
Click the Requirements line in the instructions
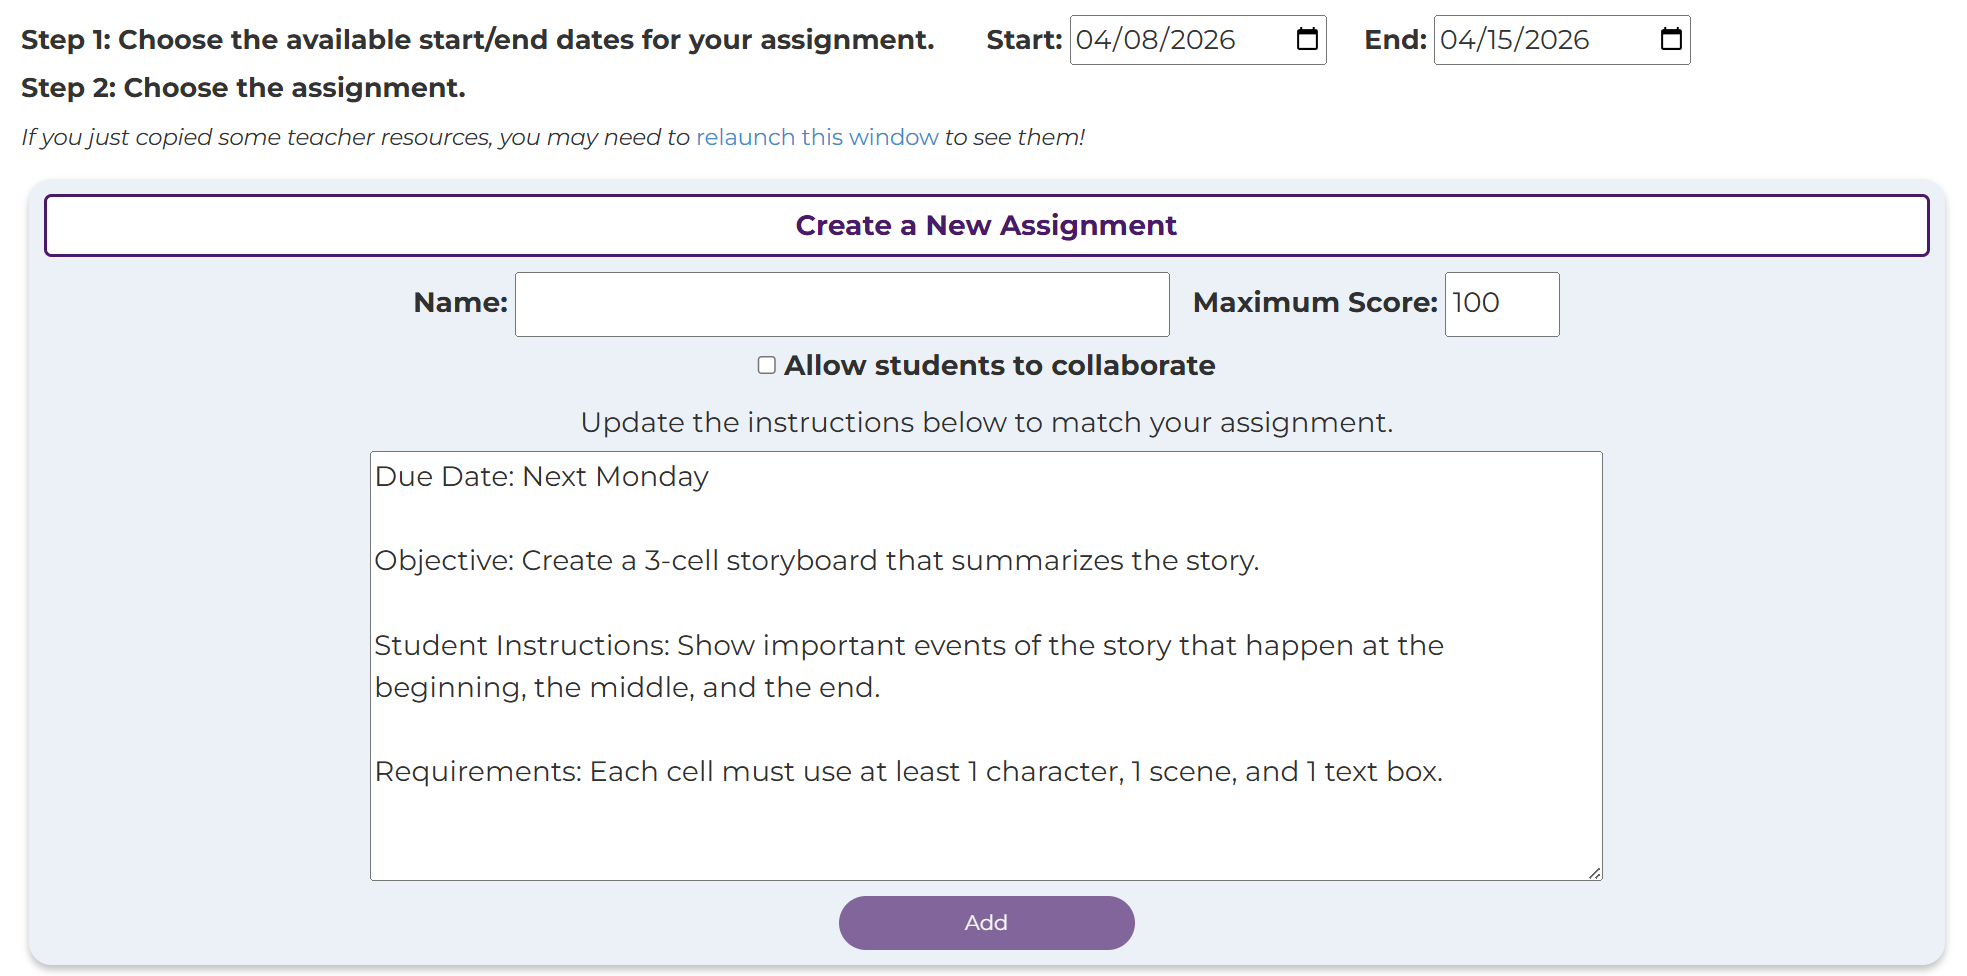(908, 772)
